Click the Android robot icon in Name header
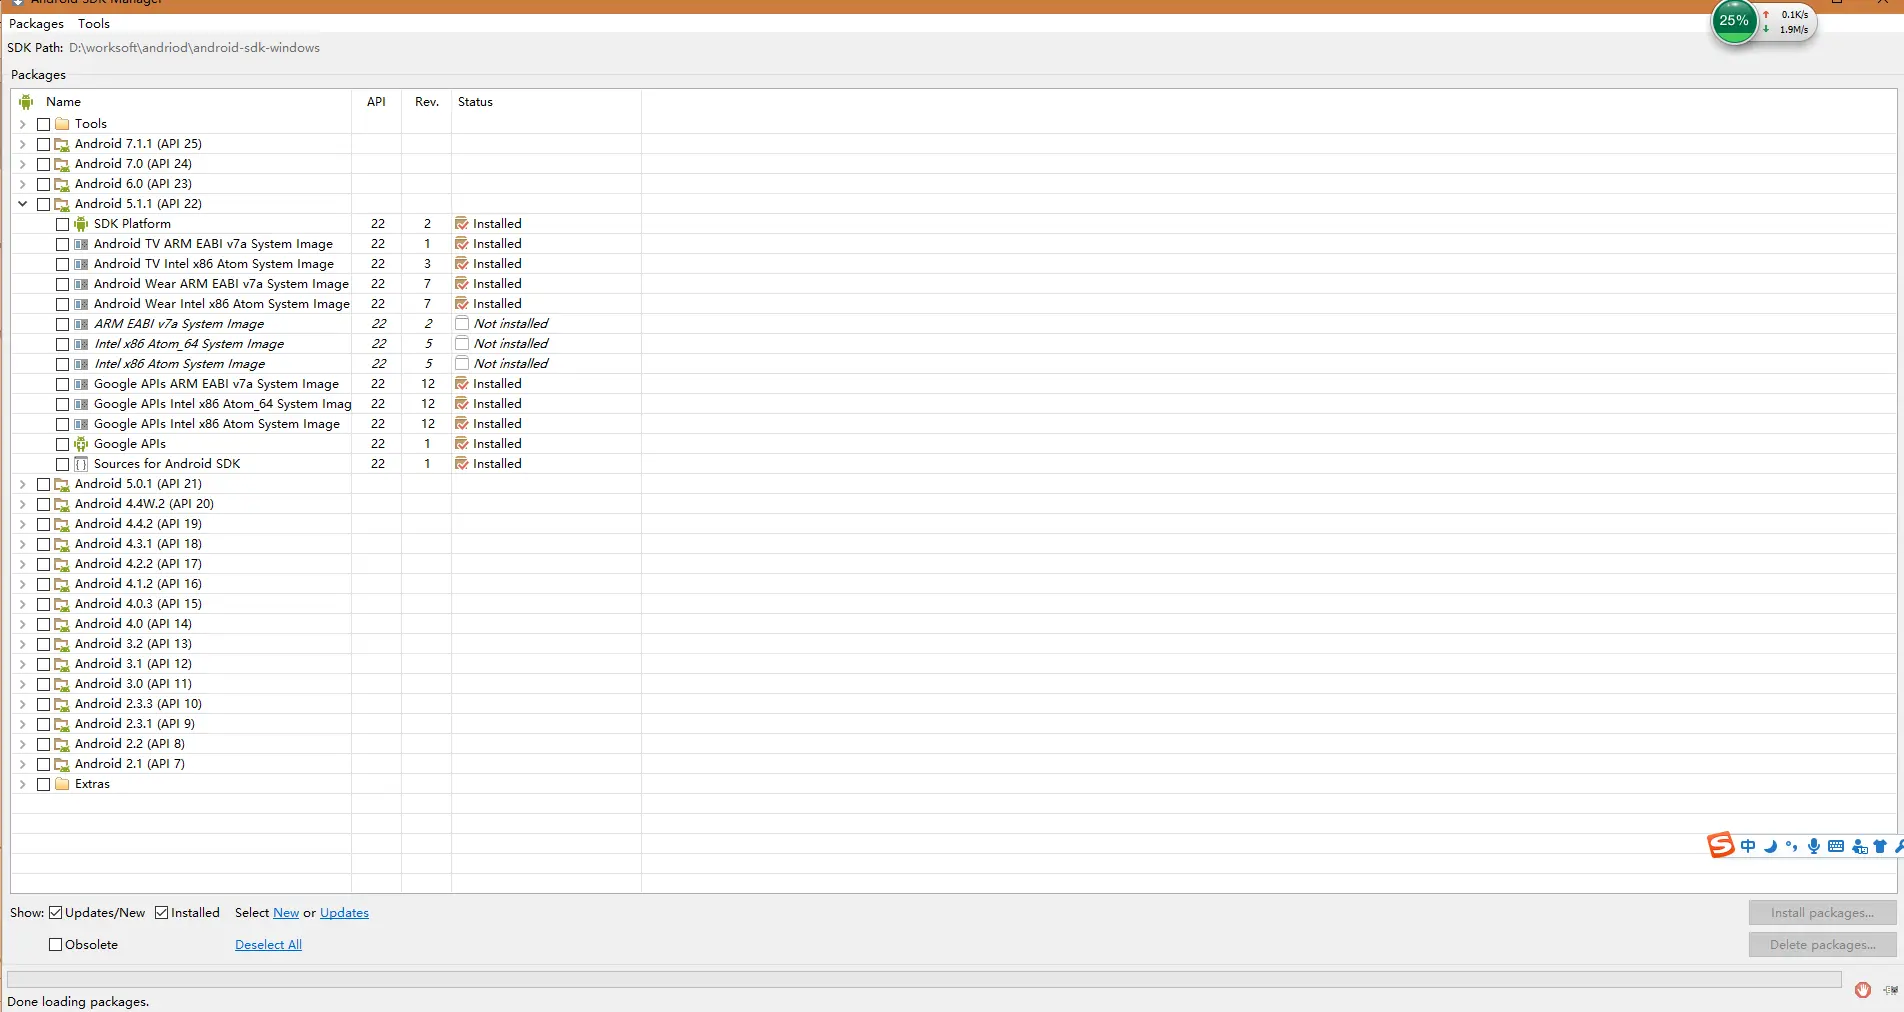 (26, 102)
